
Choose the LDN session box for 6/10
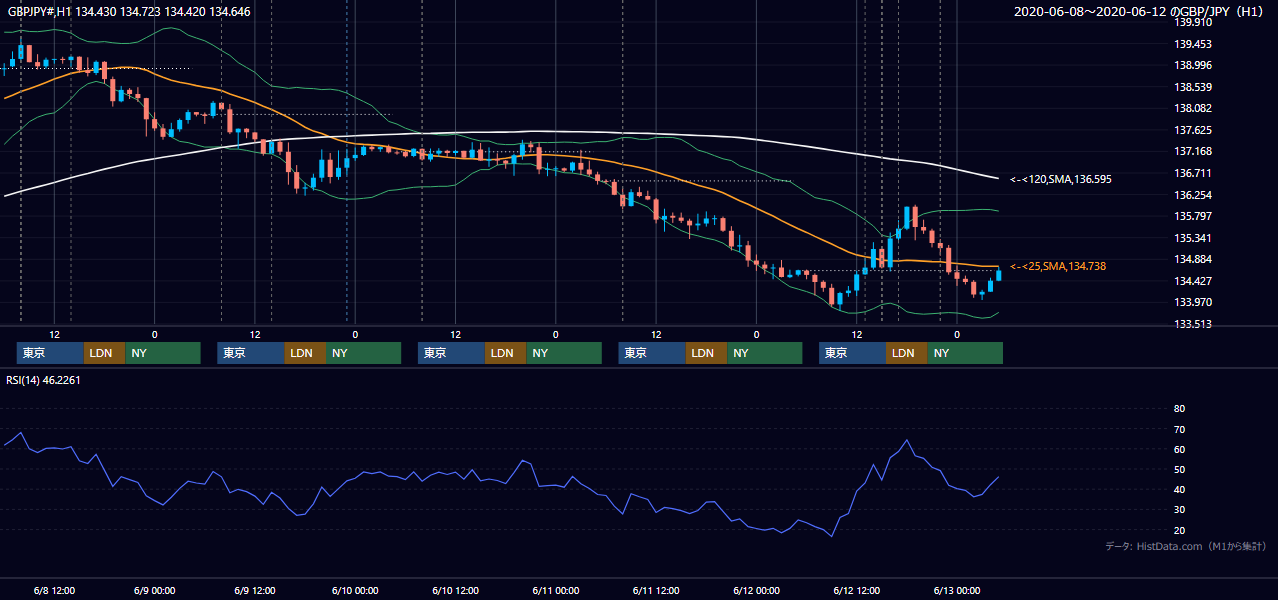click(506, 353)
